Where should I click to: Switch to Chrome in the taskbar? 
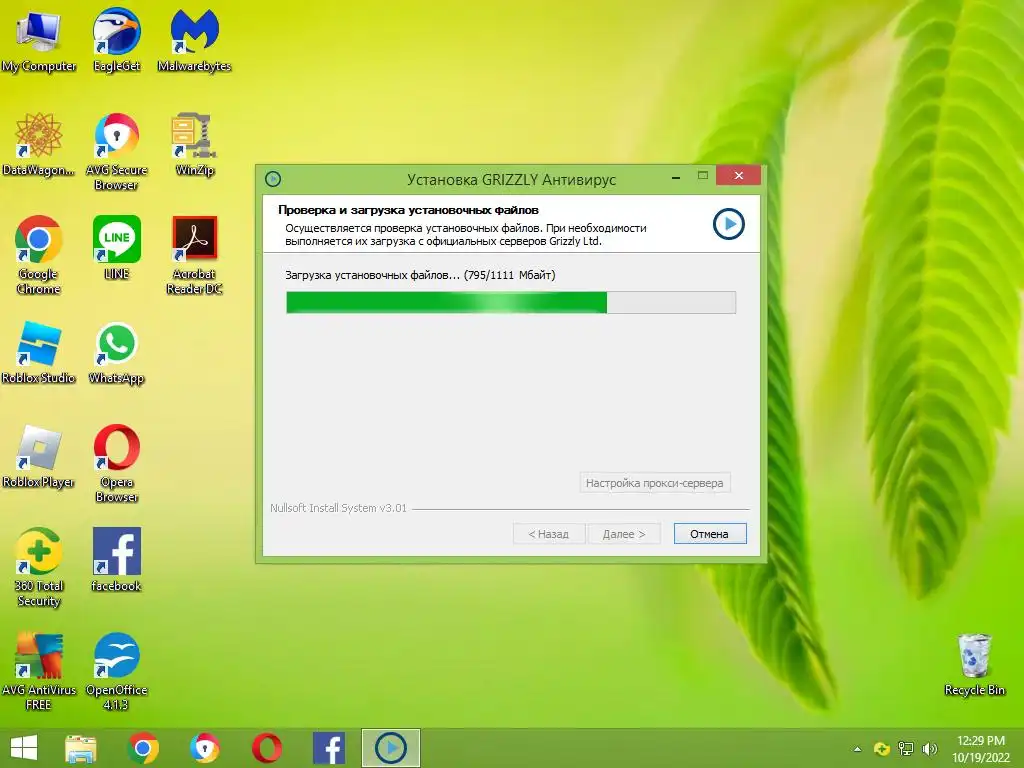(x=143, y=748)
